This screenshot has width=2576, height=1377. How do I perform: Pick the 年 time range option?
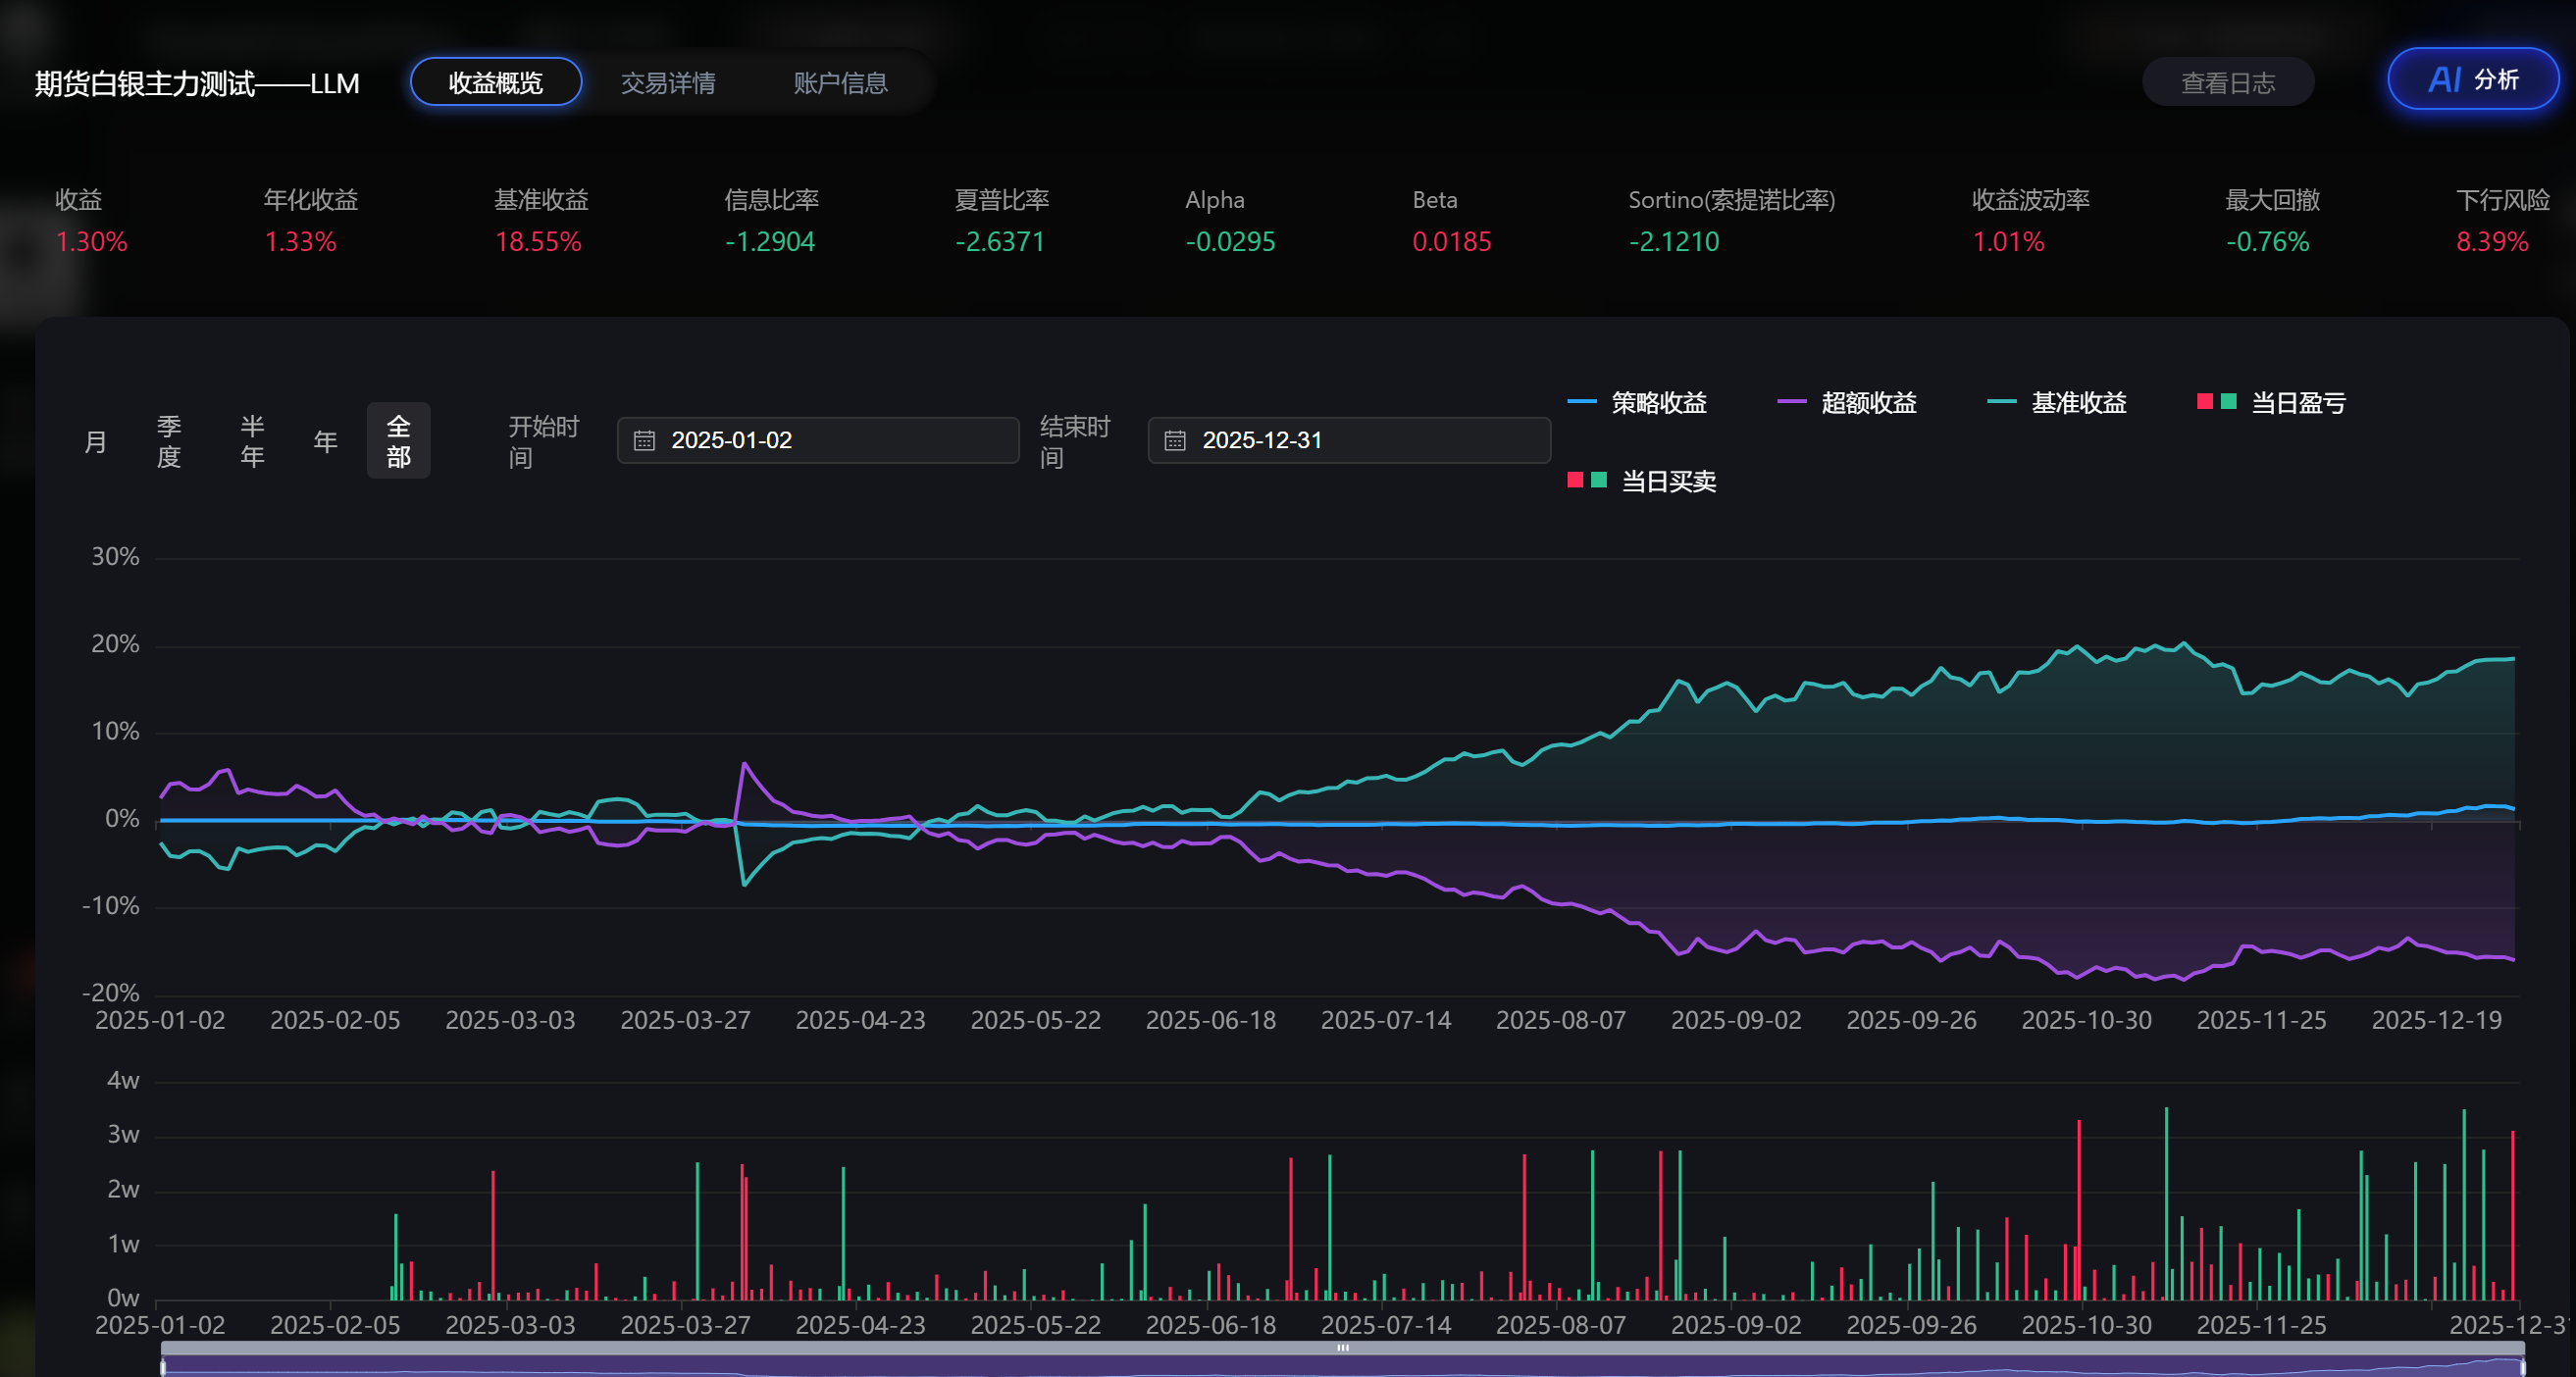[x=325, y=441]
